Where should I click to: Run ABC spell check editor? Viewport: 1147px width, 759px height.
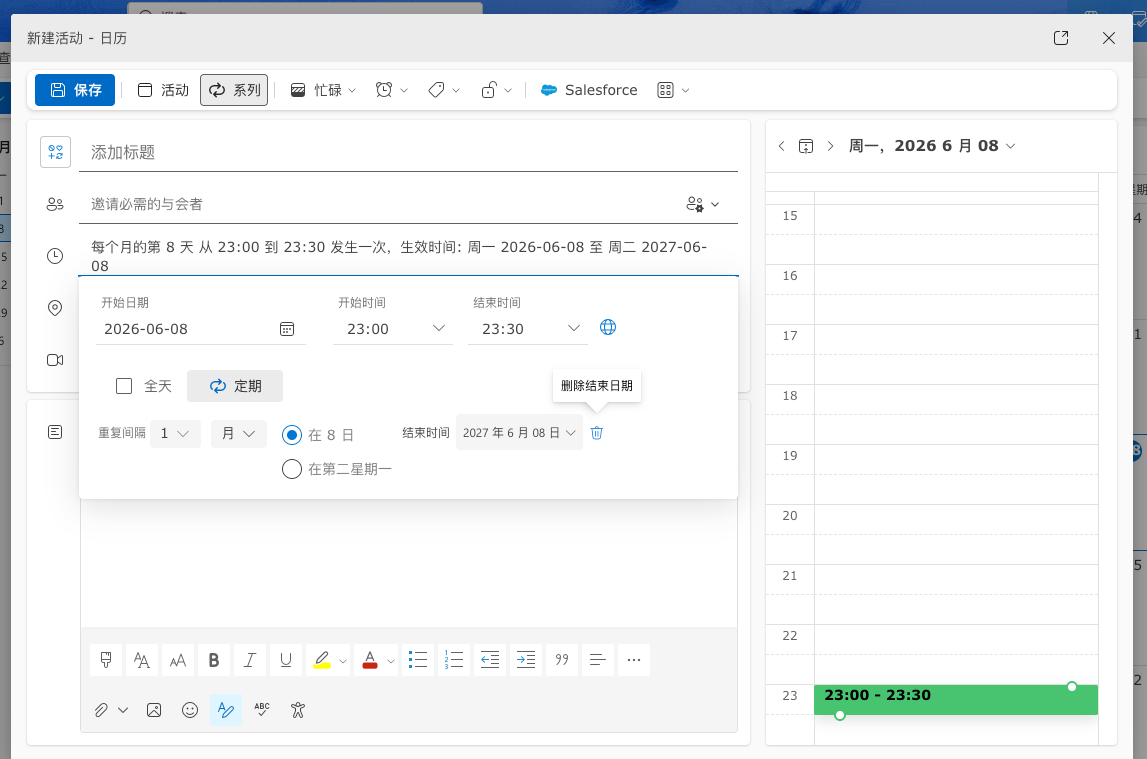pos(262,710)
